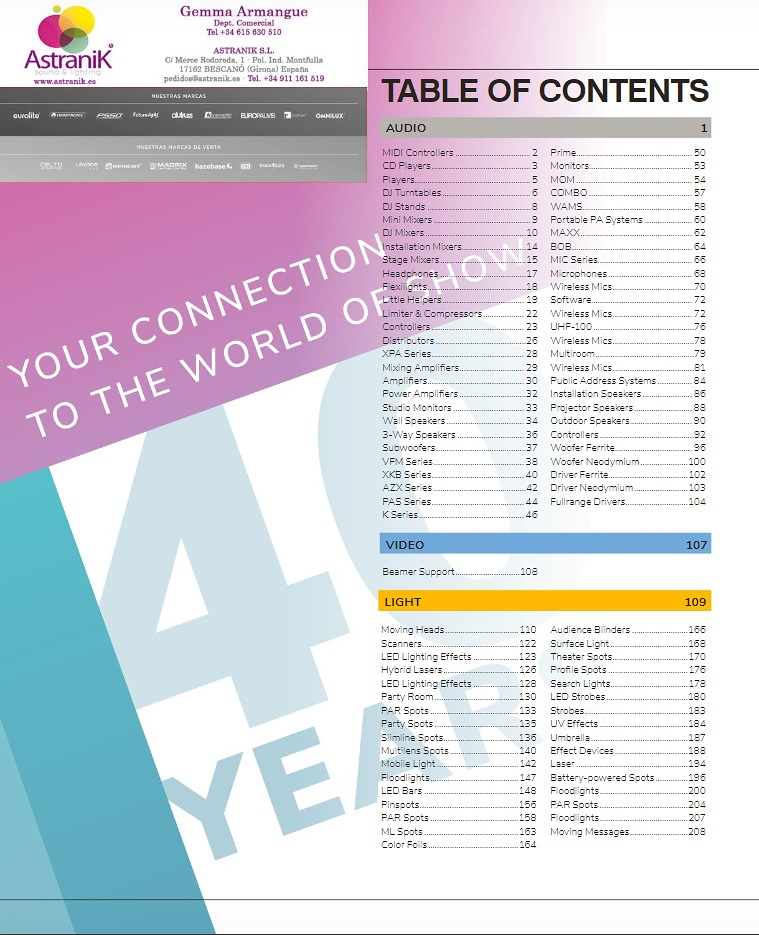This screenshot has width=759, height=935.
Task: Click the eurolite brand logo
Action: (26, 116)
